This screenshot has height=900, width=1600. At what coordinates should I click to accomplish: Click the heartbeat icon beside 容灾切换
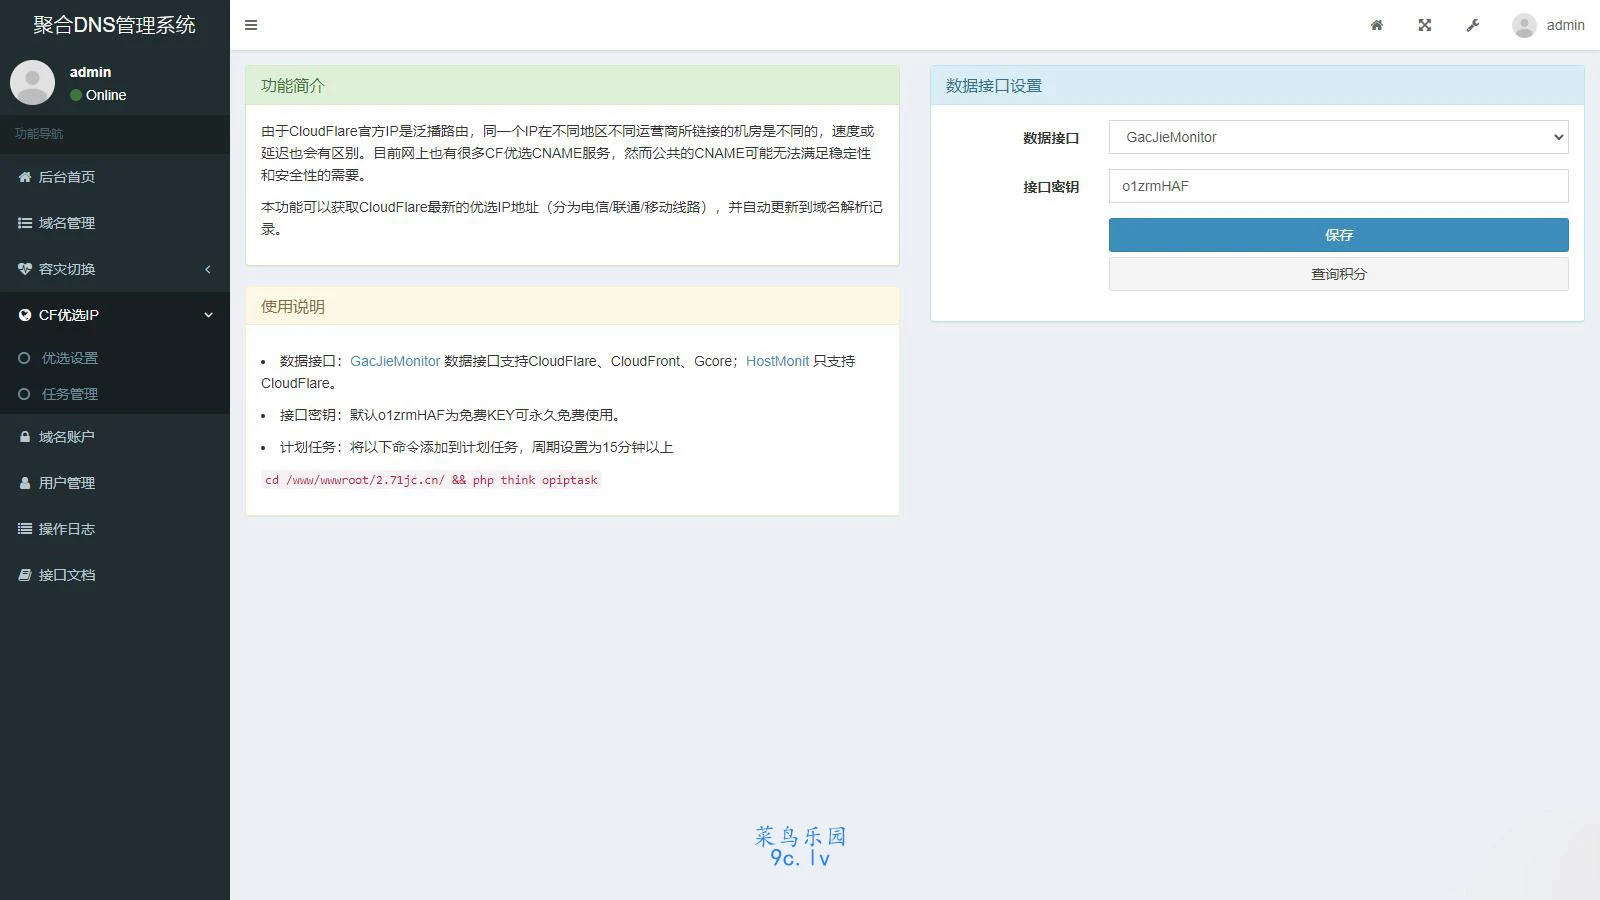point(25,269)
